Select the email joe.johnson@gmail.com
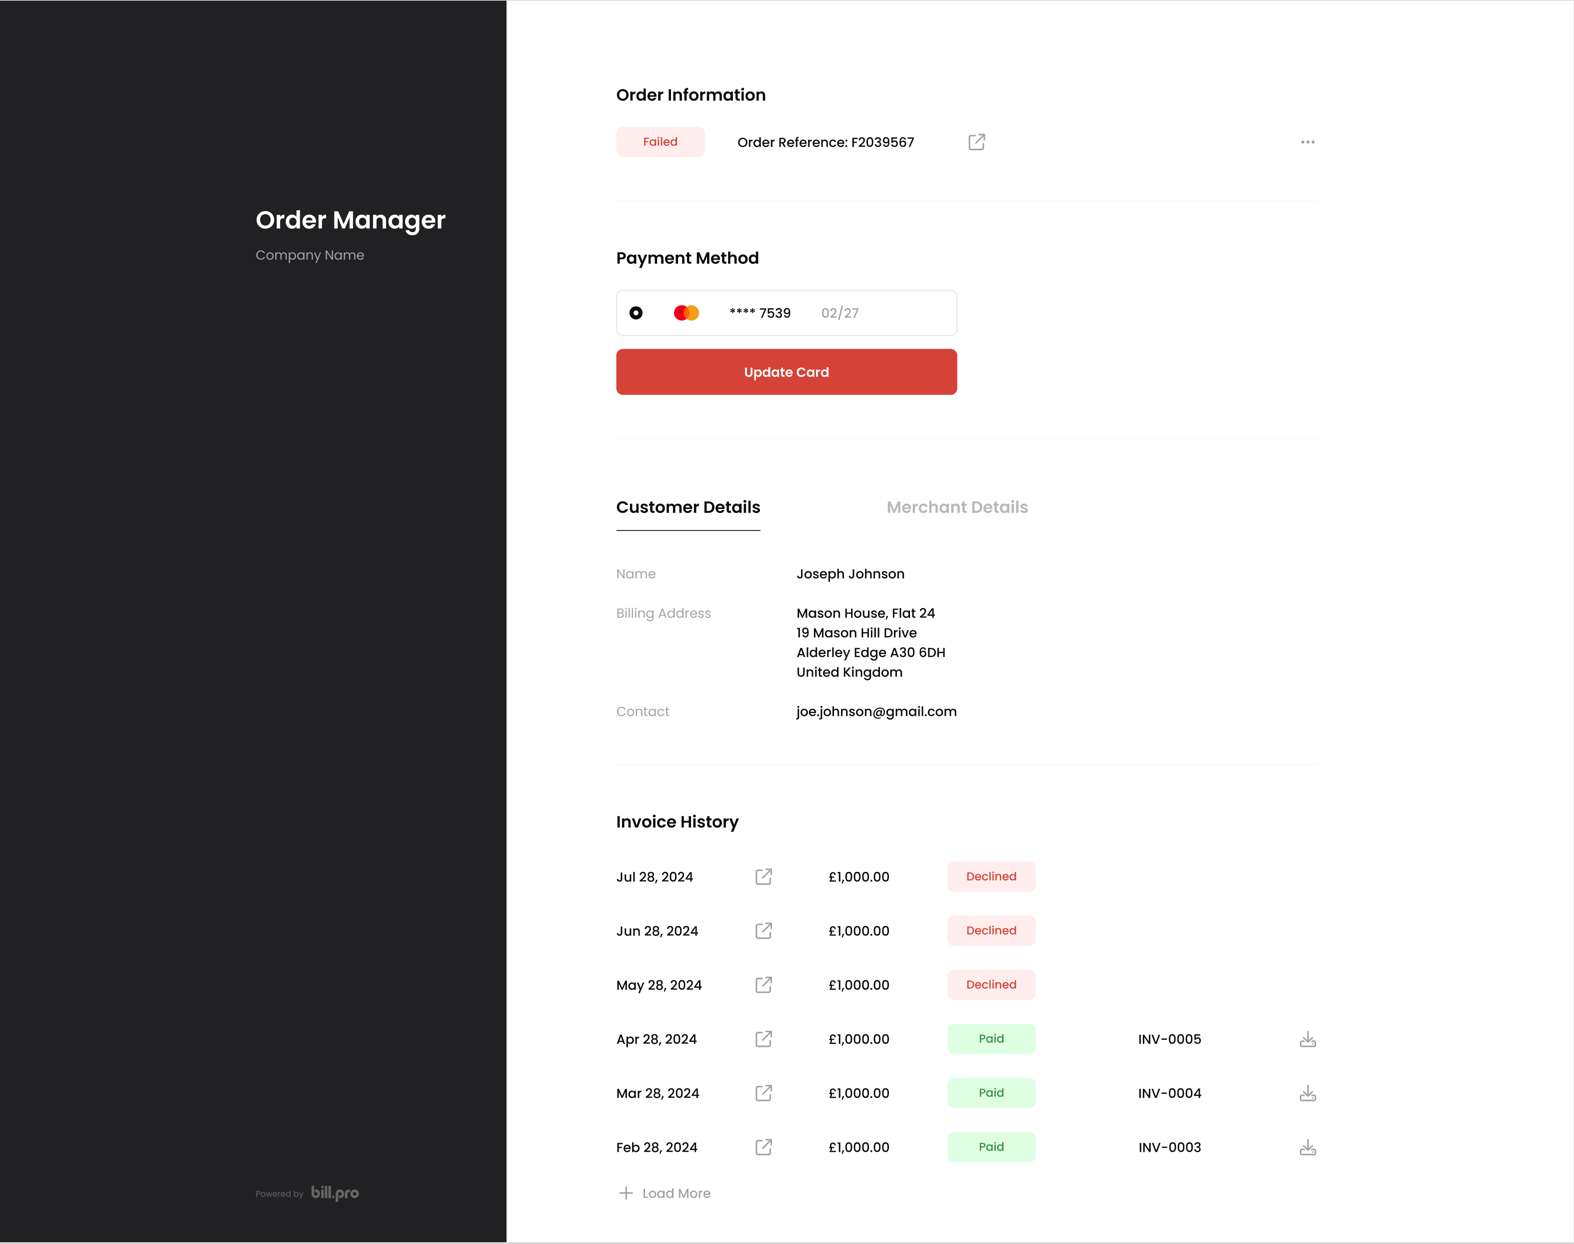Viewport: 1574px width, 1244px height. click(876, 712)
